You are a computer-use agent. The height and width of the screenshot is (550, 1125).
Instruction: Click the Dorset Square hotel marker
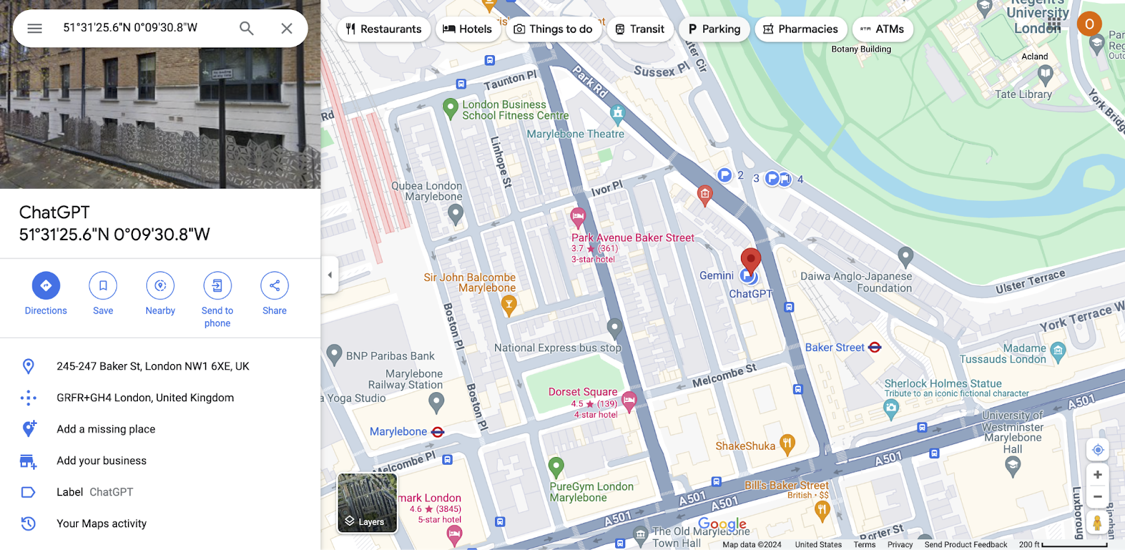(x=629, y=401)
